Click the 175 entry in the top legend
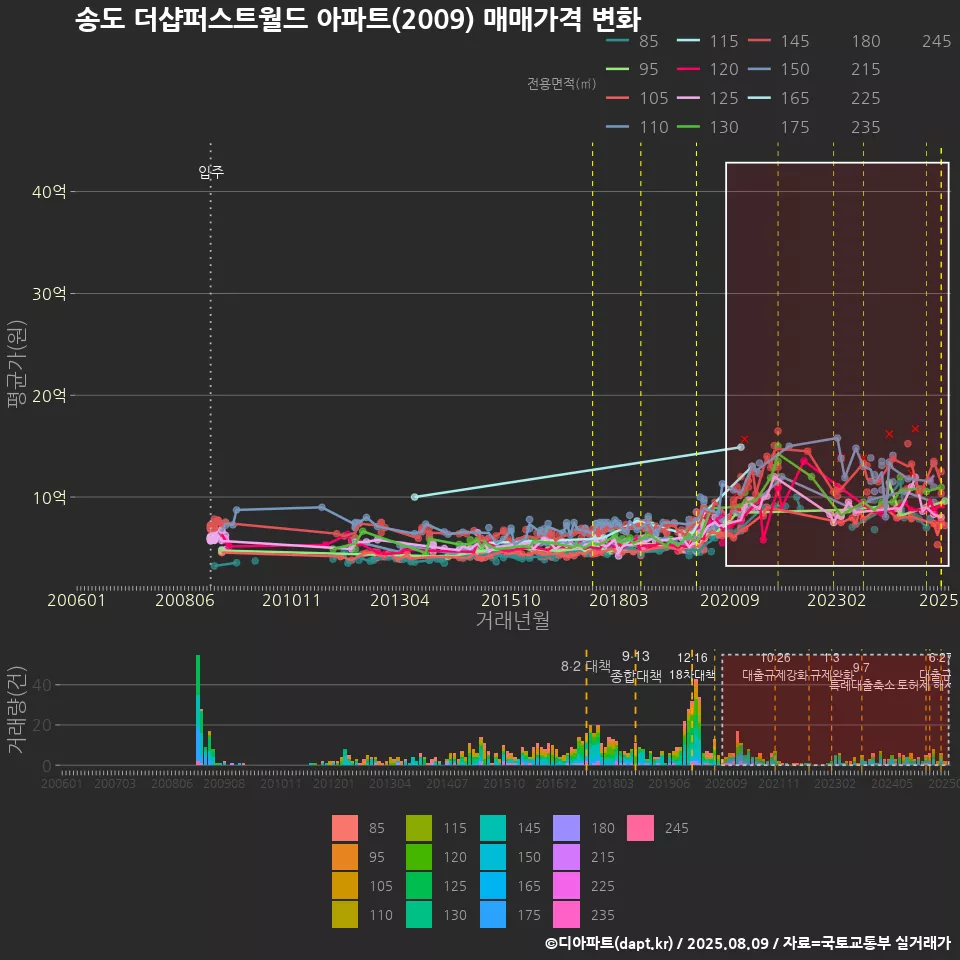The width and height of the screenshot is (960, 960). (795, 127)
